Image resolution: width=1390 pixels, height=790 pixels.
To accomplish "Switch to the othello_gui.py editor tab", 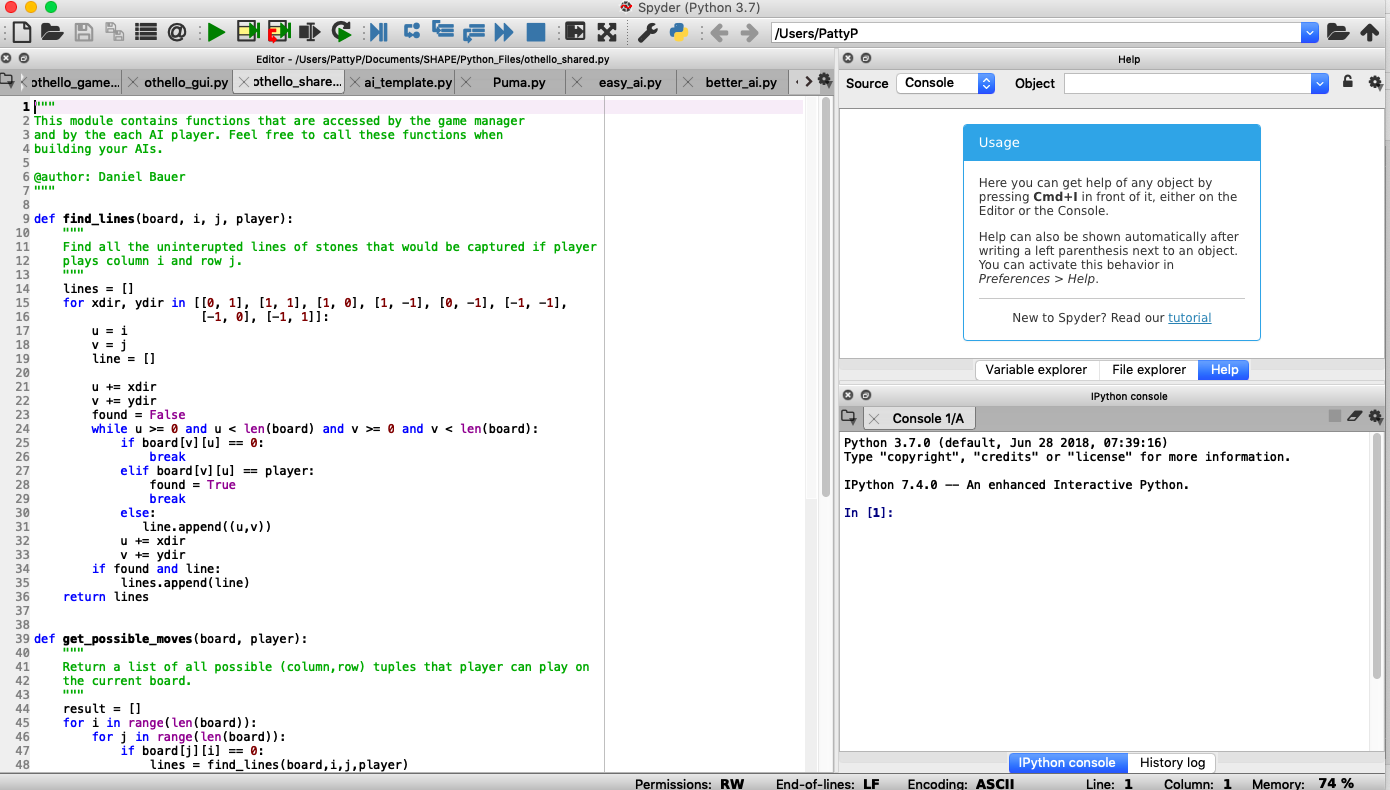I will 185,82.
